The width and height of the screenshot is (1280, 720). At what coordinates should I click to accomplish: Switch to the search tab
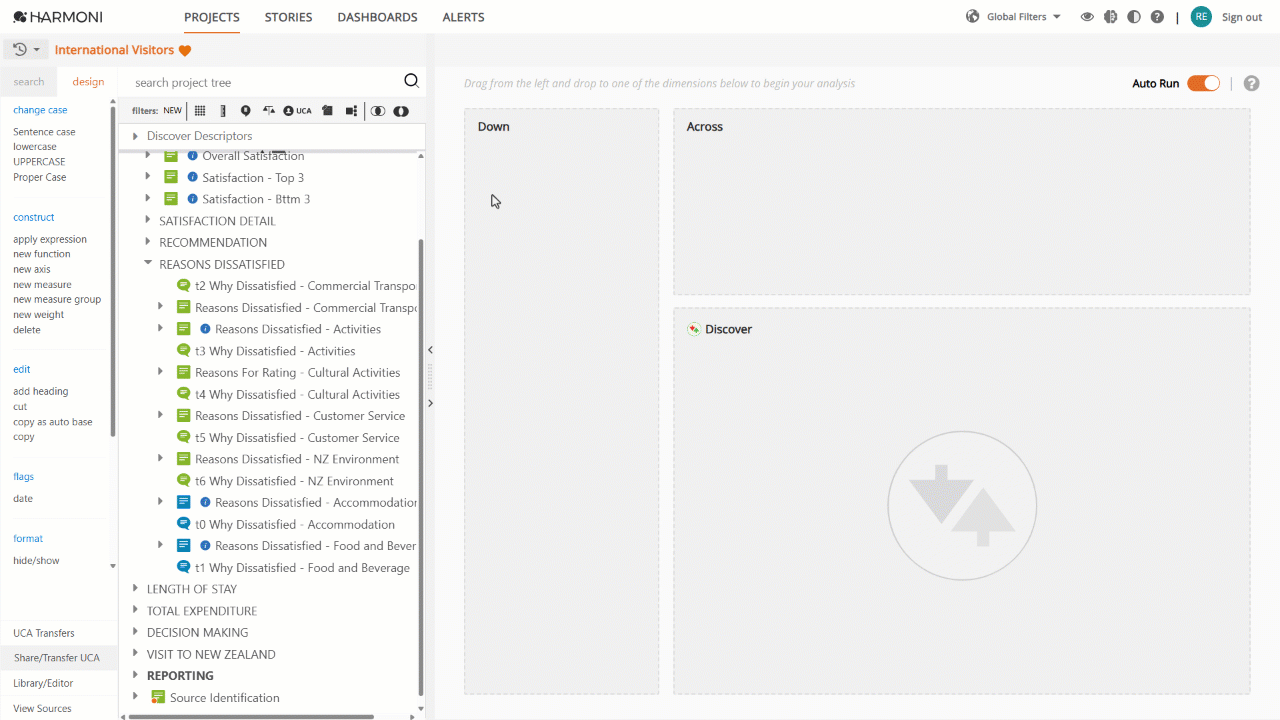29,82
